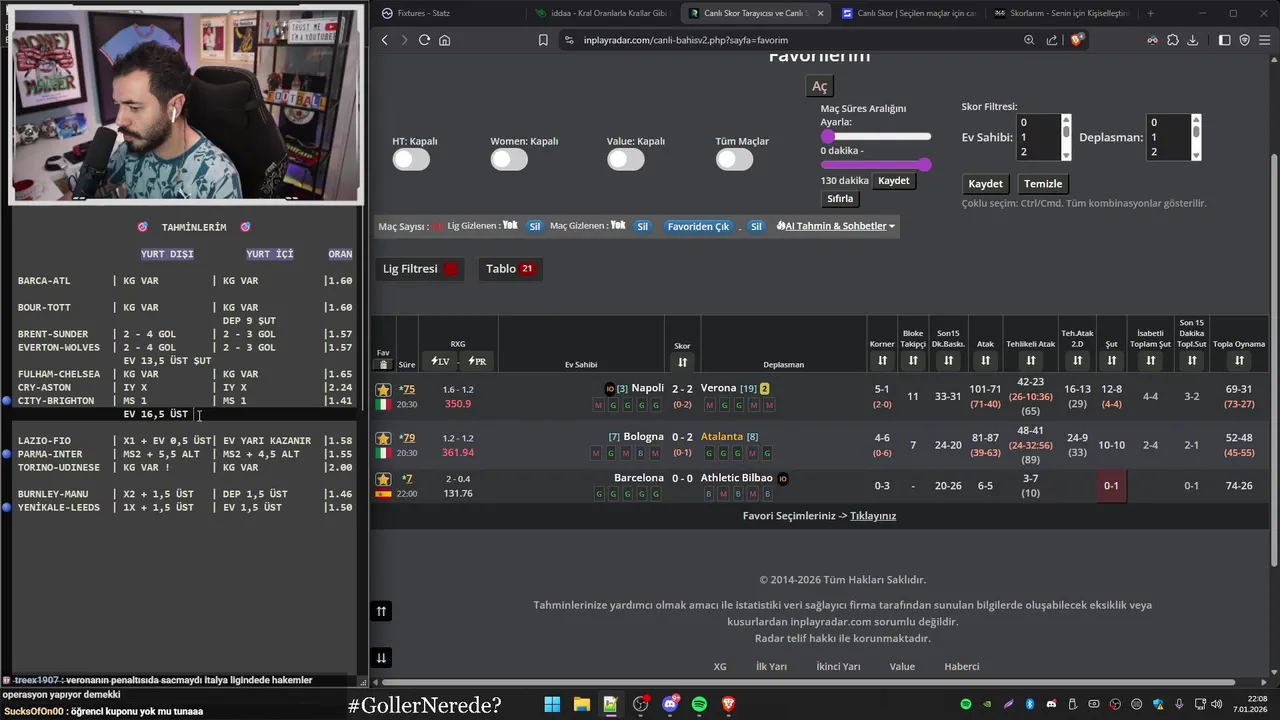Open Spotify from the taskbar
Image resolution: width=1280 pixels, height=720 pixels.
(x=699, y=704)
